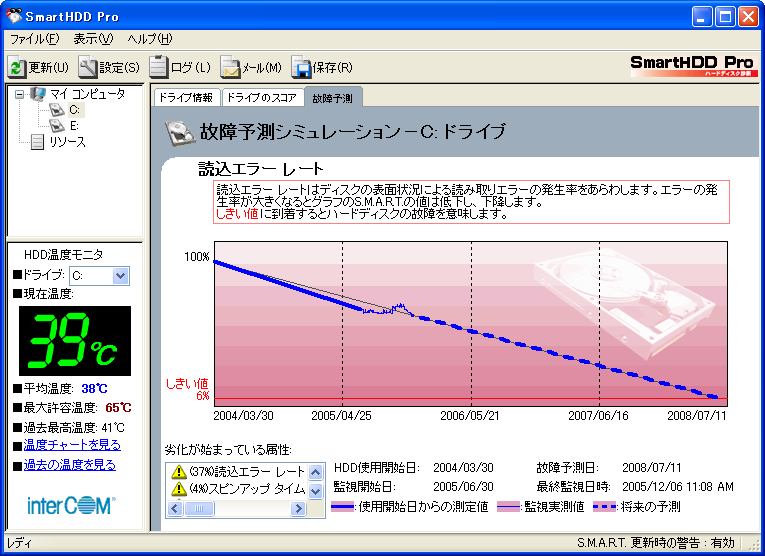Screen dimensions: 765x556
Task: Click the hard disk icon beside 故障予測シミュレーション
Action: click(x=180, y=133)
